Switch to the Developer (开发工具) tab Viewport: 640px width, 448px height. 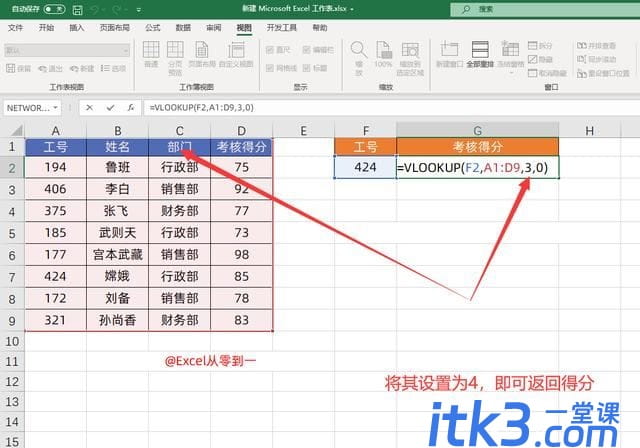[282, 28]
